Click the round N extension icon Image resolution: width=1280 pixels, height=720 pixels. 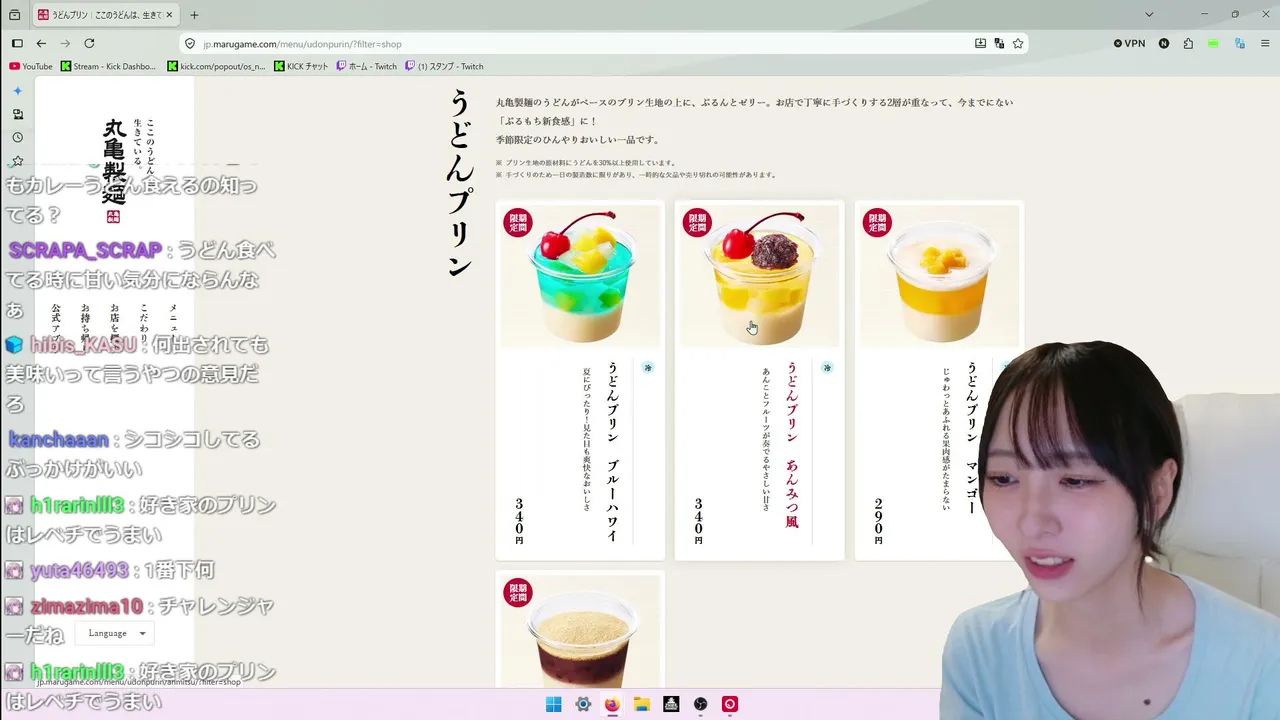point(1164,44)
